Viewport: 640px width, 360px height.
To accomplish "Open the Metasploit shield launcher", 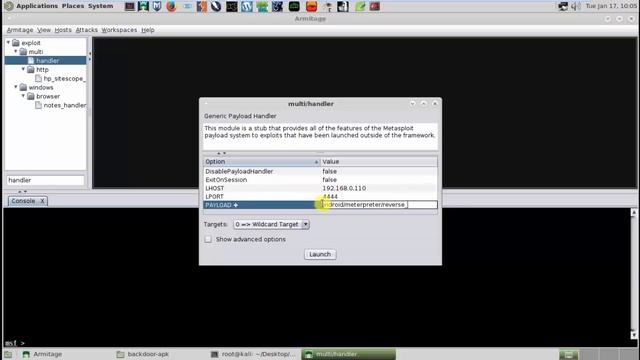I will tap(157, 6).
